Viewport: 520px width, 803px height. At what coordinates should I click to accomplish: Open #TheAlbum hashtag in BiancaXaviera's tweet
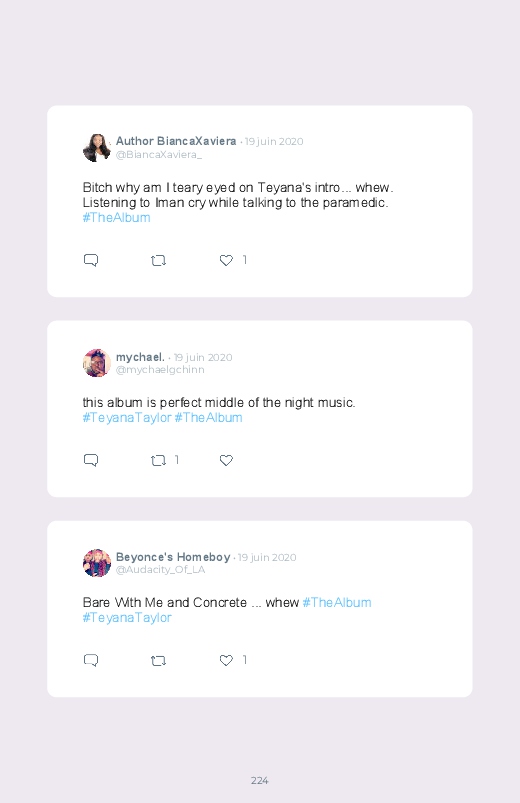[116, 218]
